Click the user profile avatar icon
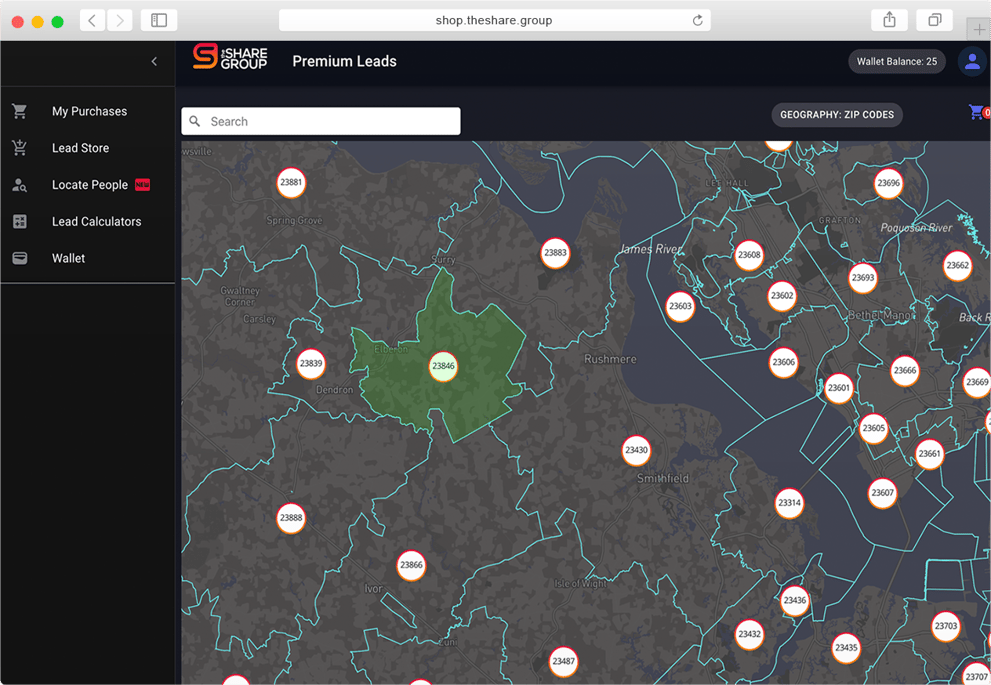The height and width of the screenshot is (685, 991). tap(971, 61)
